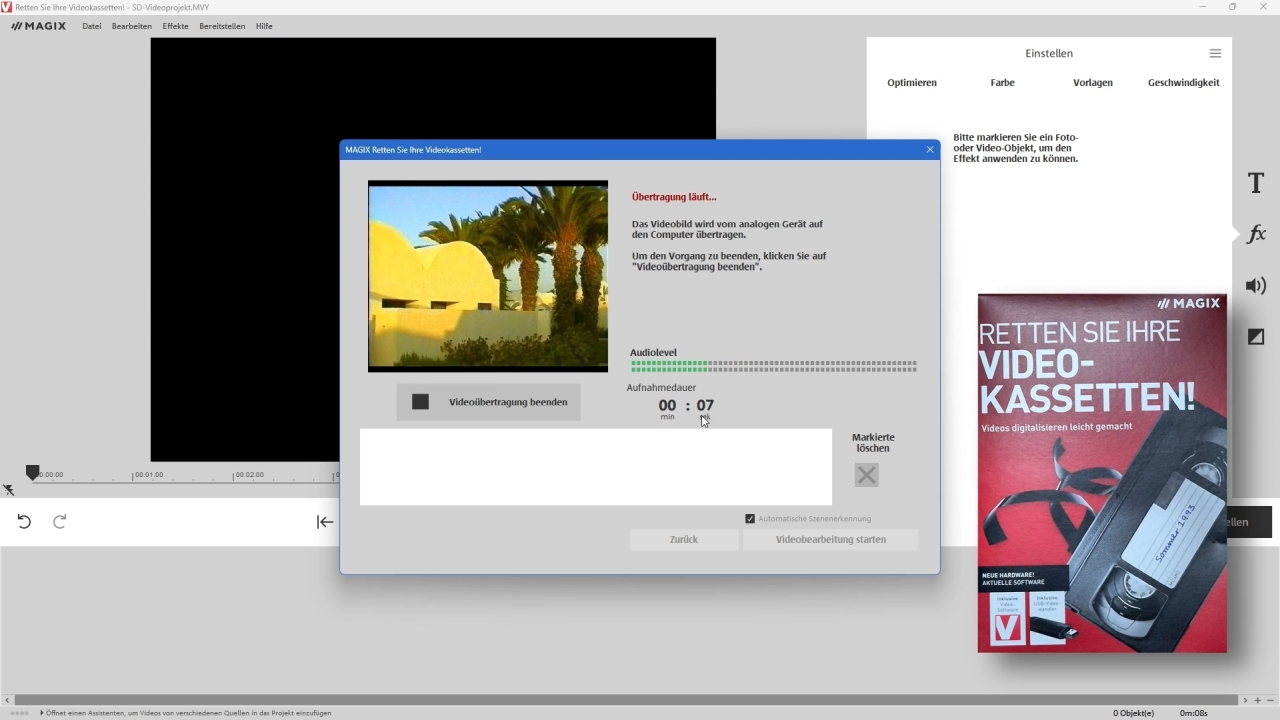Image resolution: width=1280 pixels, height=720 pixels.
Task: Open the Effekte menu
Action: pyautogui.click(x=176, y=26)
